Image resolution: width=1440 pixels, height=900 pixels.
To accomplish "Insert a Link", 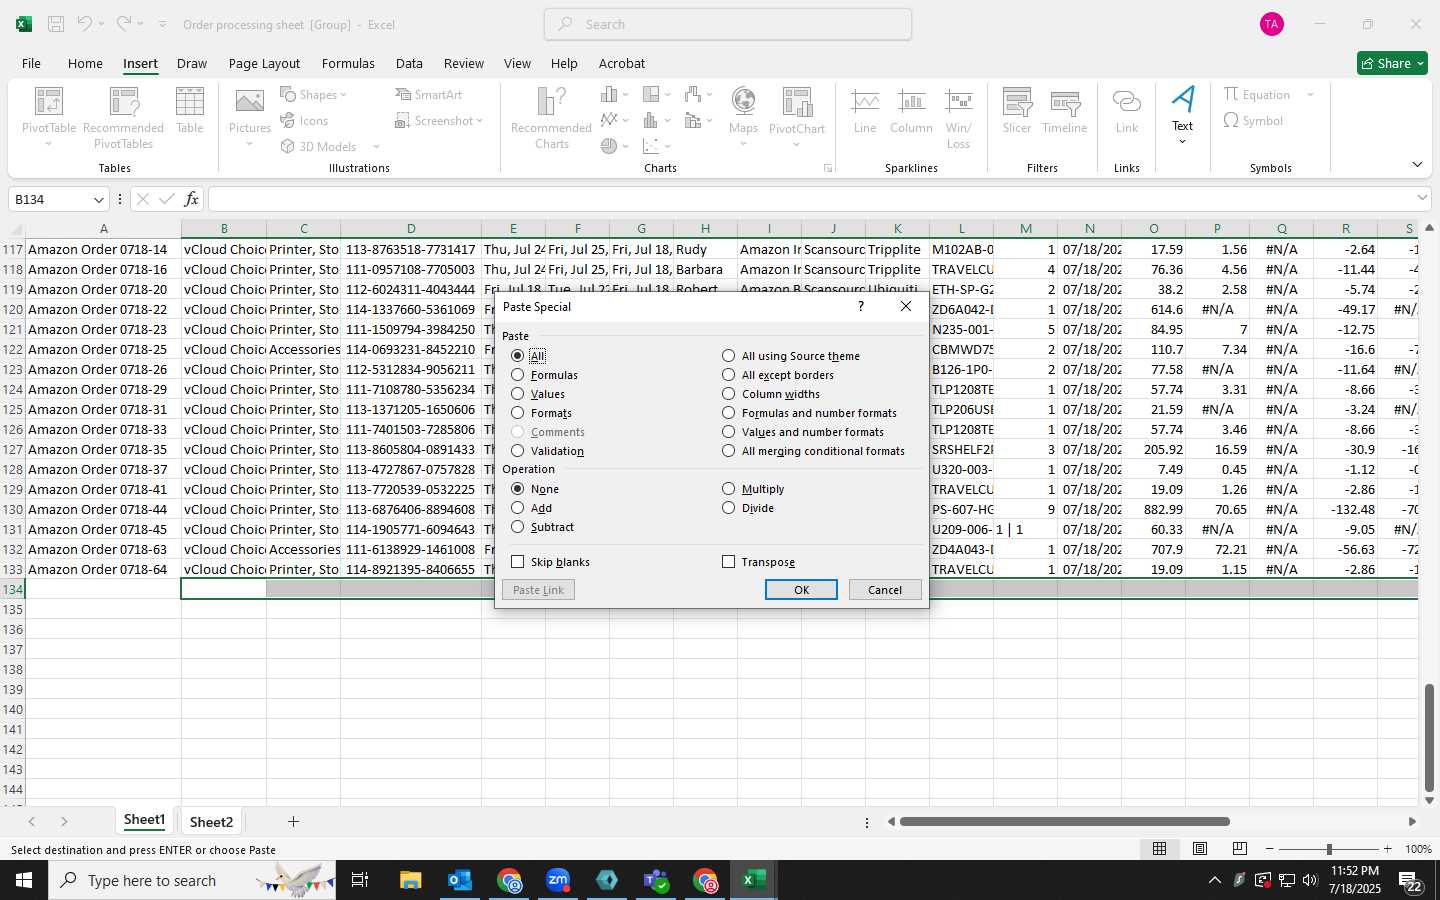I will [x=1127, y=110].
